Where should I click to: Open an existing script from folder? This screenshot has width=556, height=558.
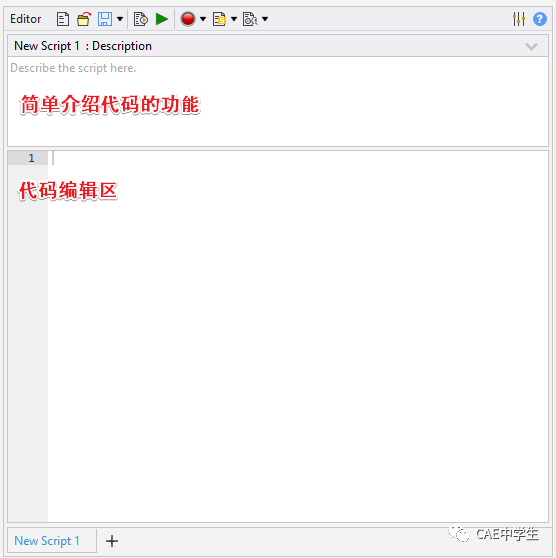(x=84, y=19)
